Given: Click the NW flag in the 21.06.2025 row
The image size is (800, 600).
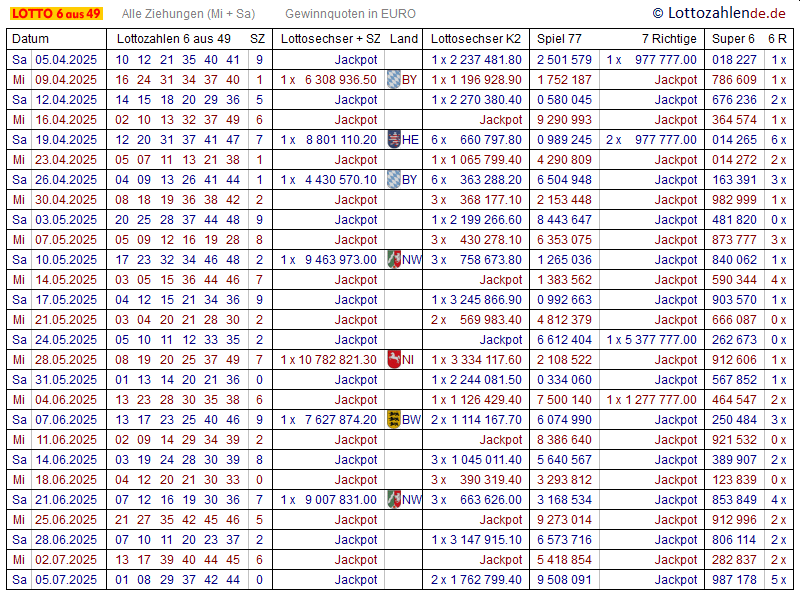Looking at the screenshot, I should click(x=394, y=500).
